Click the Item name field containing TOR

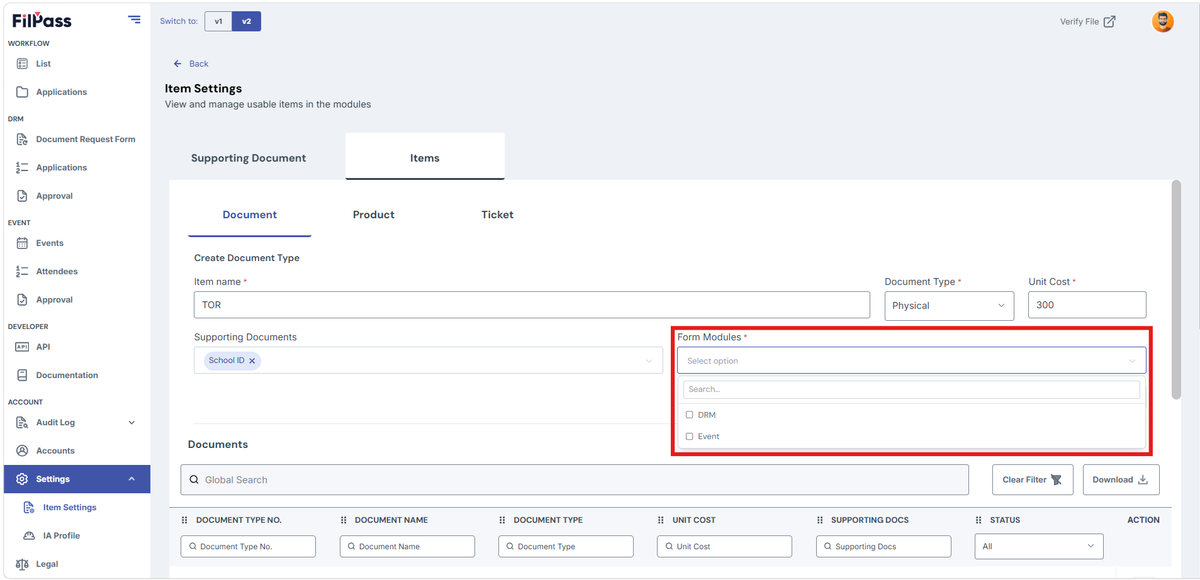tap(532, 306)
